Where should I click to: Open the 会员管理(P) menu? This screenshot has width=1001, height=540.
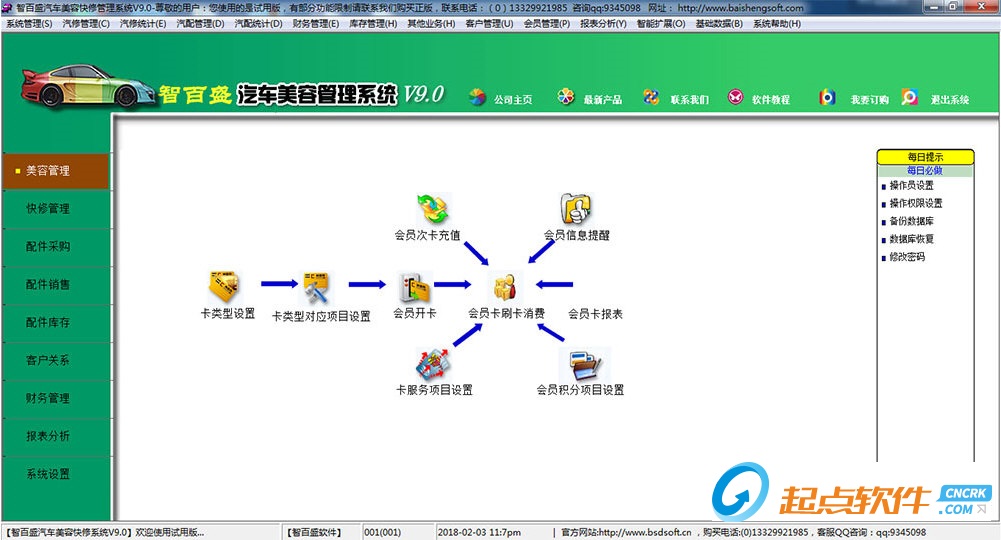point(547,24)
